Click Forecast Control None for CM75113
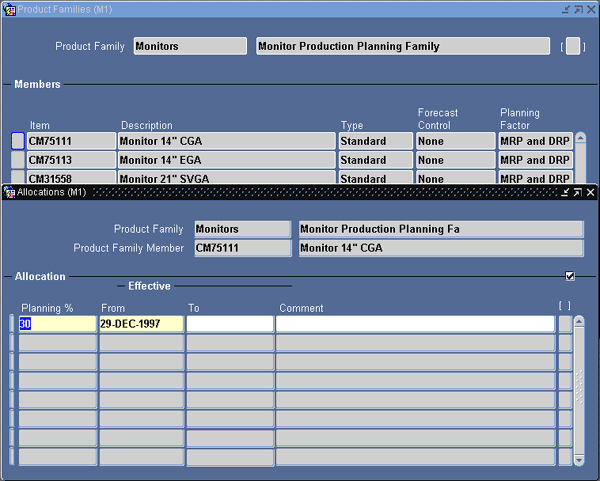The height and width of the screenshot is (481, 600). tap(456, 160)
